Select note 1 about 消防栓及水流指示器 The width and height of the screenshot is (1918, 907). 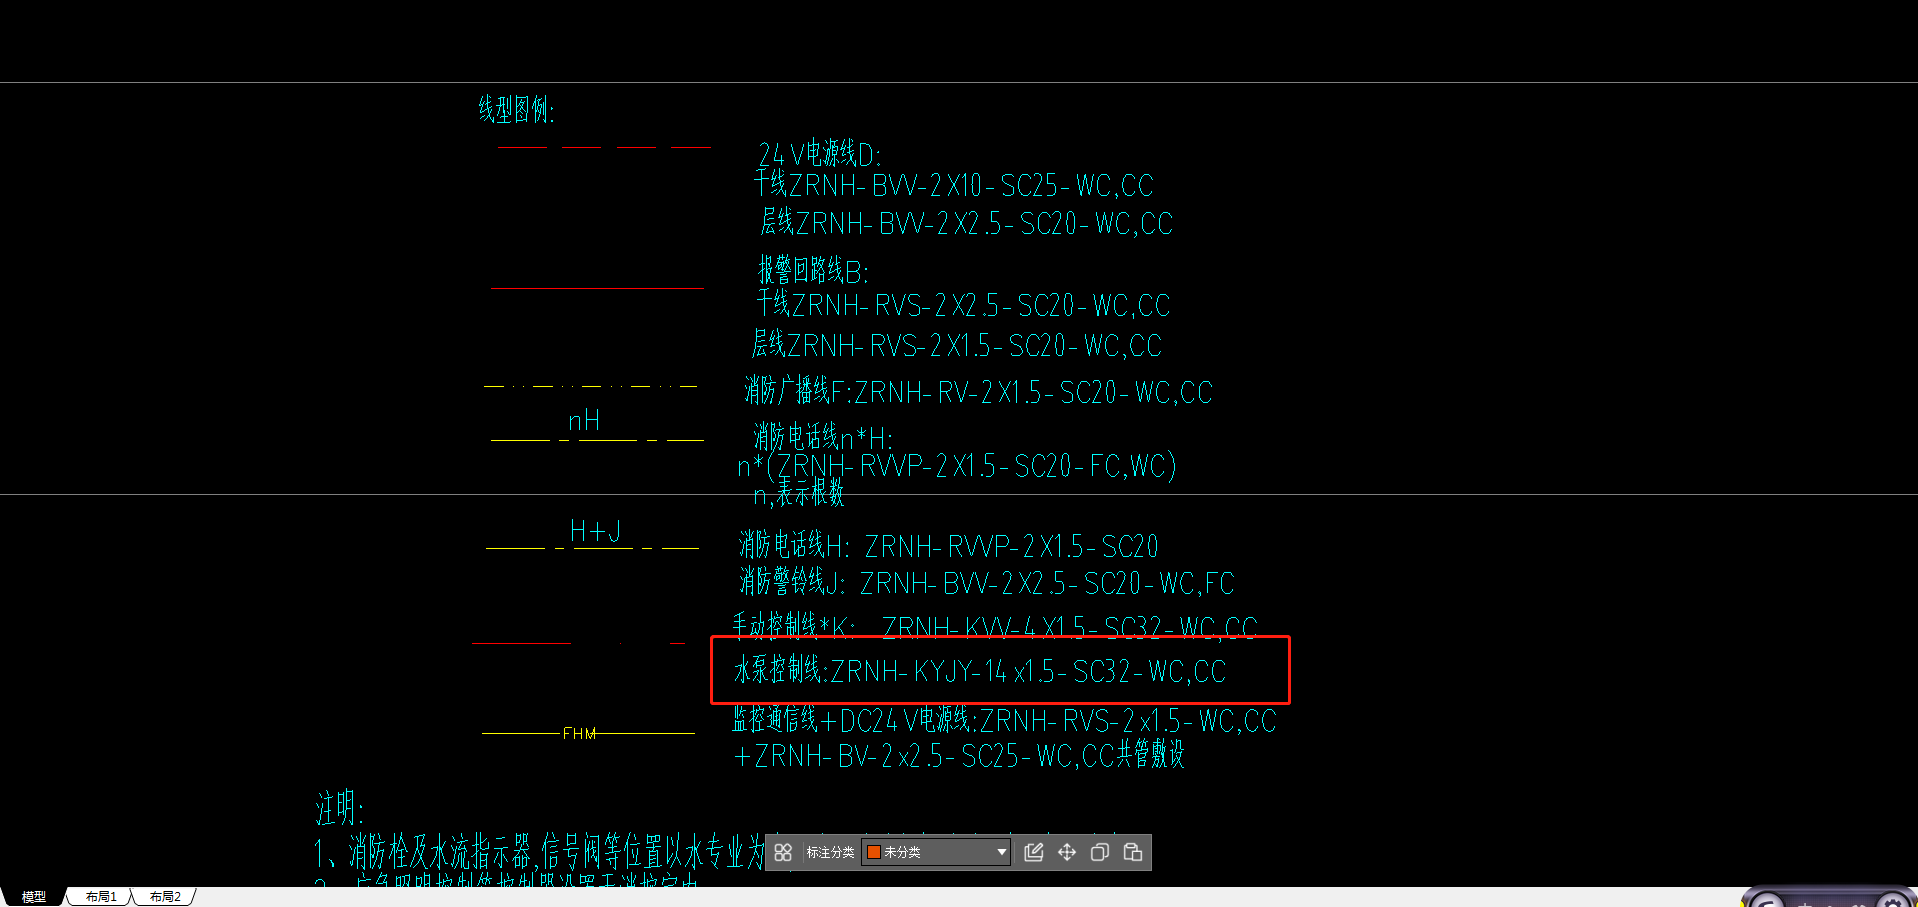(539, 853)
